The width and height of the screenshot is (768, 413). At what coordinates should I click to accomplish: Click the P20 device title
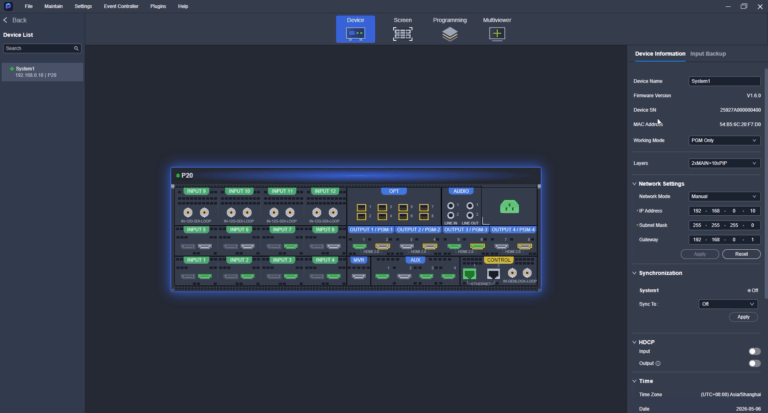(187, 175)
